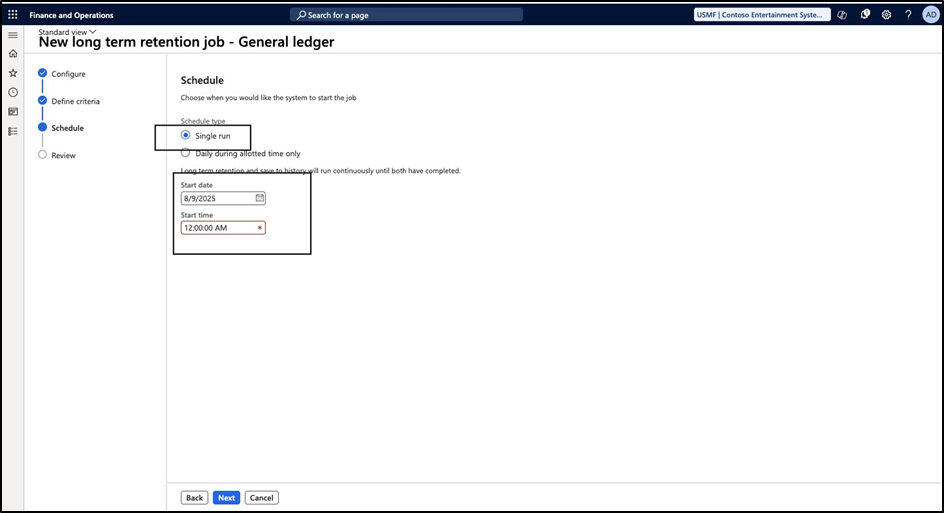Click the Next button

pyautogui.click(x=226, y=498)
